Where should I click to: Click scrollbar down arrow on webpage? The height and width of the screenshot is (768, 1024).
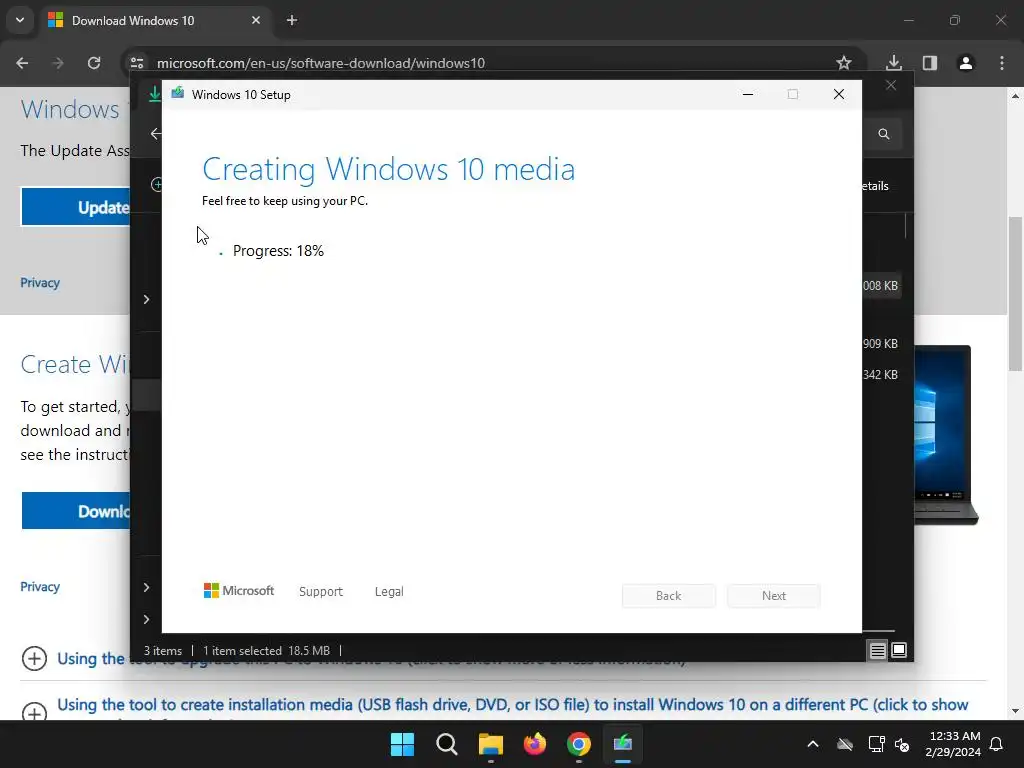[1016, 711]
